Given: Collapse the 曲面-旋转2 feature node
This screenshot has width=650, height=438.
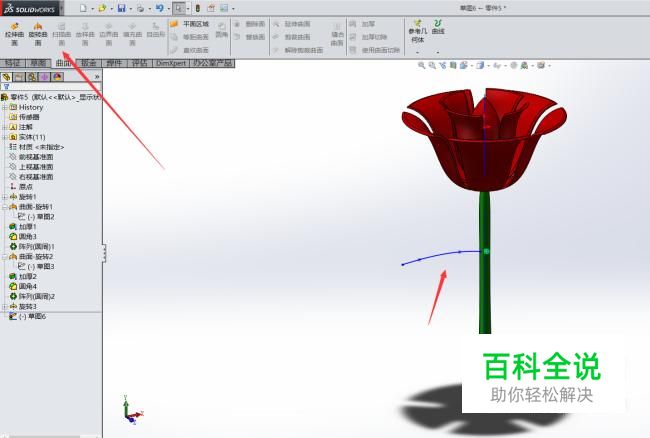Looking at the screenshot, I should (5, 257).
